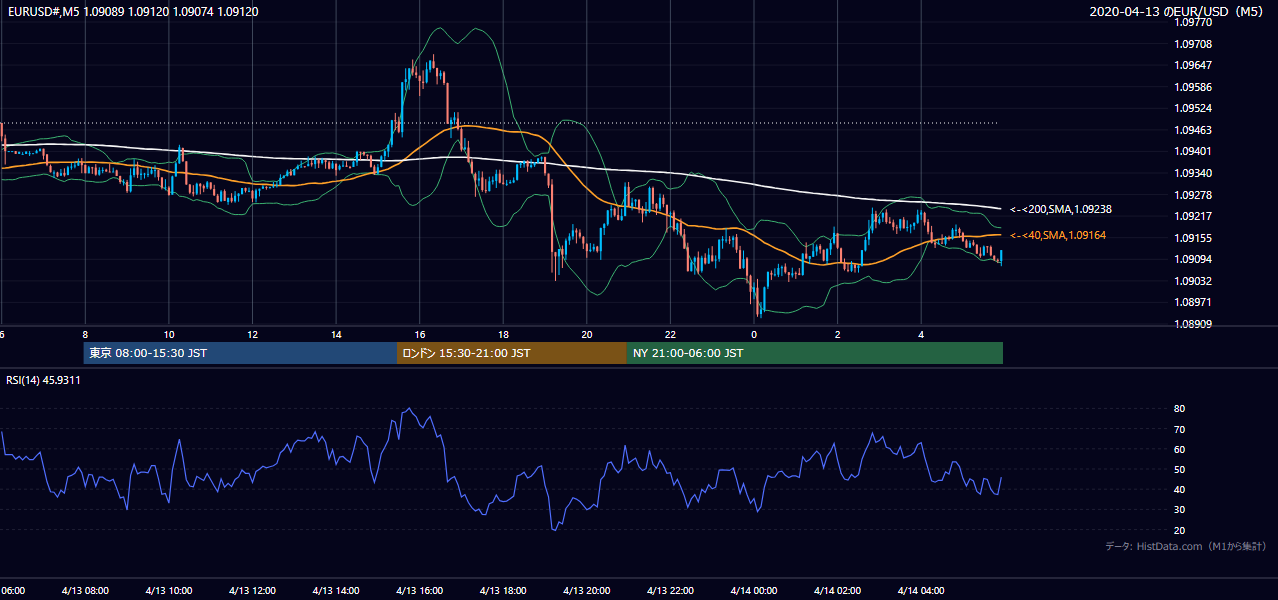Click price axis value 1.09401
The image size is (1278, 600).
click(x=1194, y=151)
